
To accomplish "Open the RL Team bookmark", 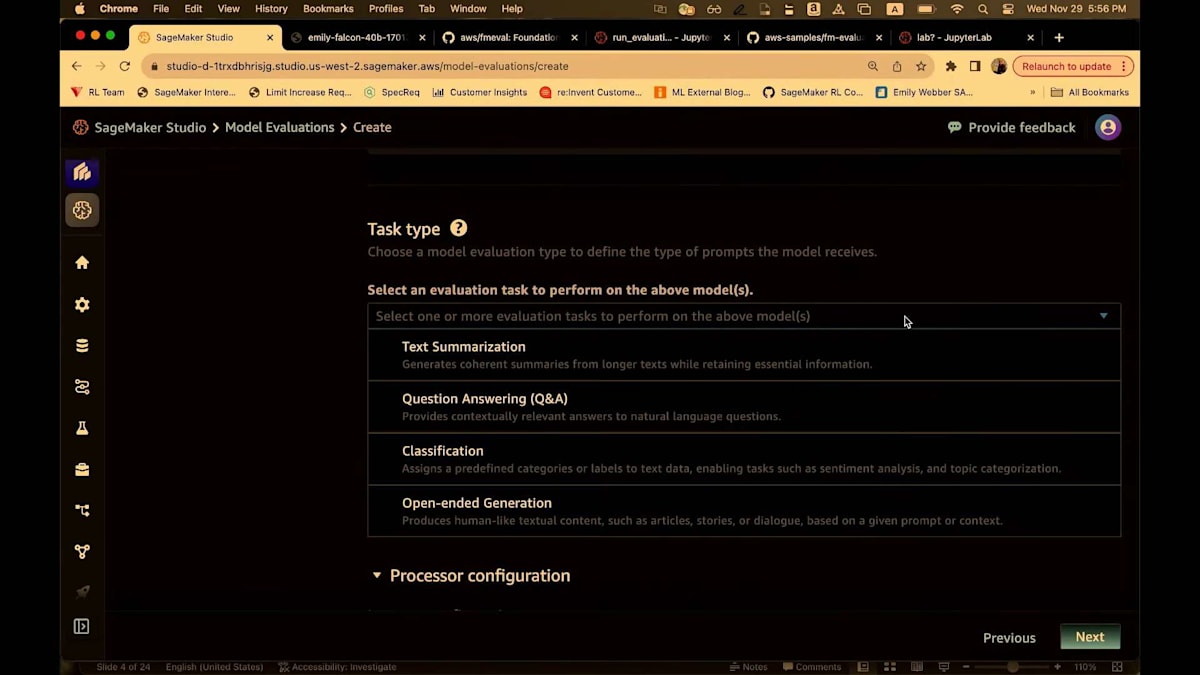I will coord(98,92).
